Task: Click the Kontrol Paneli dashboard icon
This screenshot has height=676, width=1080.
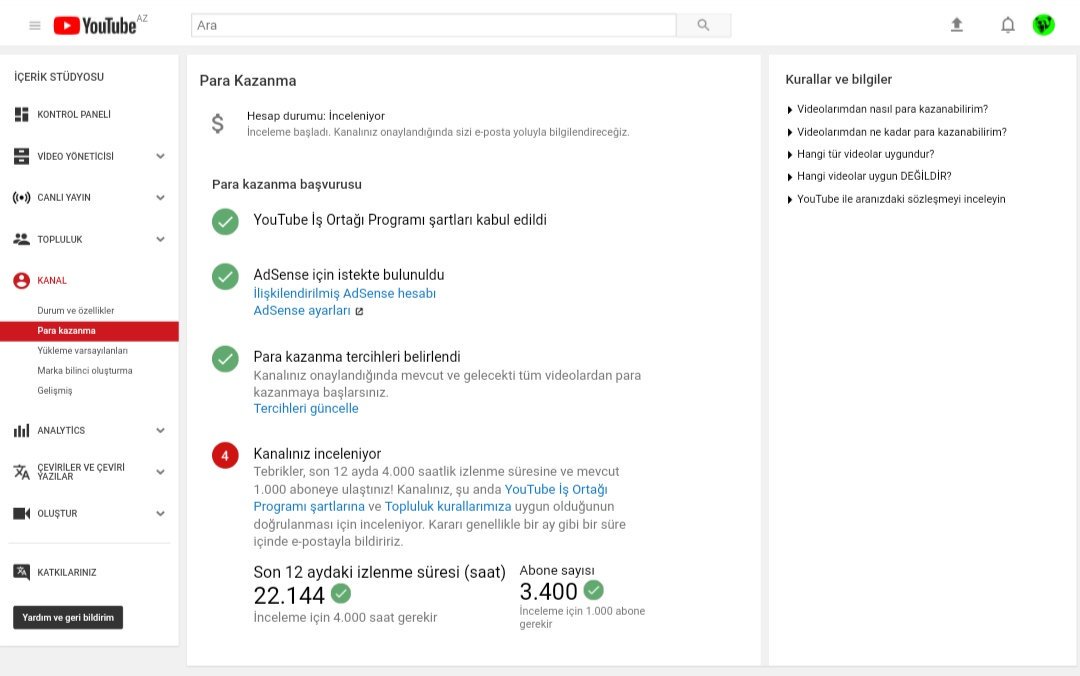Action: [21, 114]
